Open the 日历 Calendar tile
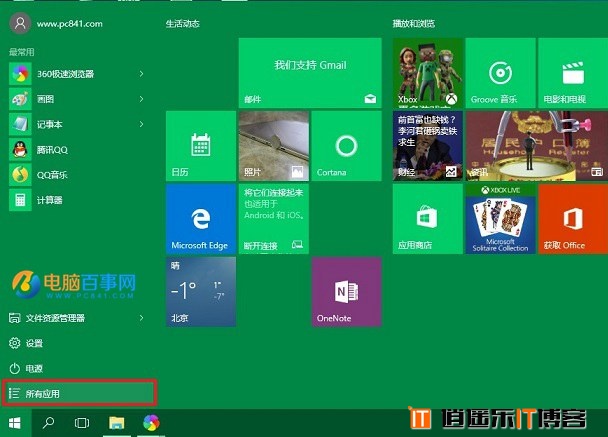The height and width of the screenshot is (437, 608). pos(201,146)
